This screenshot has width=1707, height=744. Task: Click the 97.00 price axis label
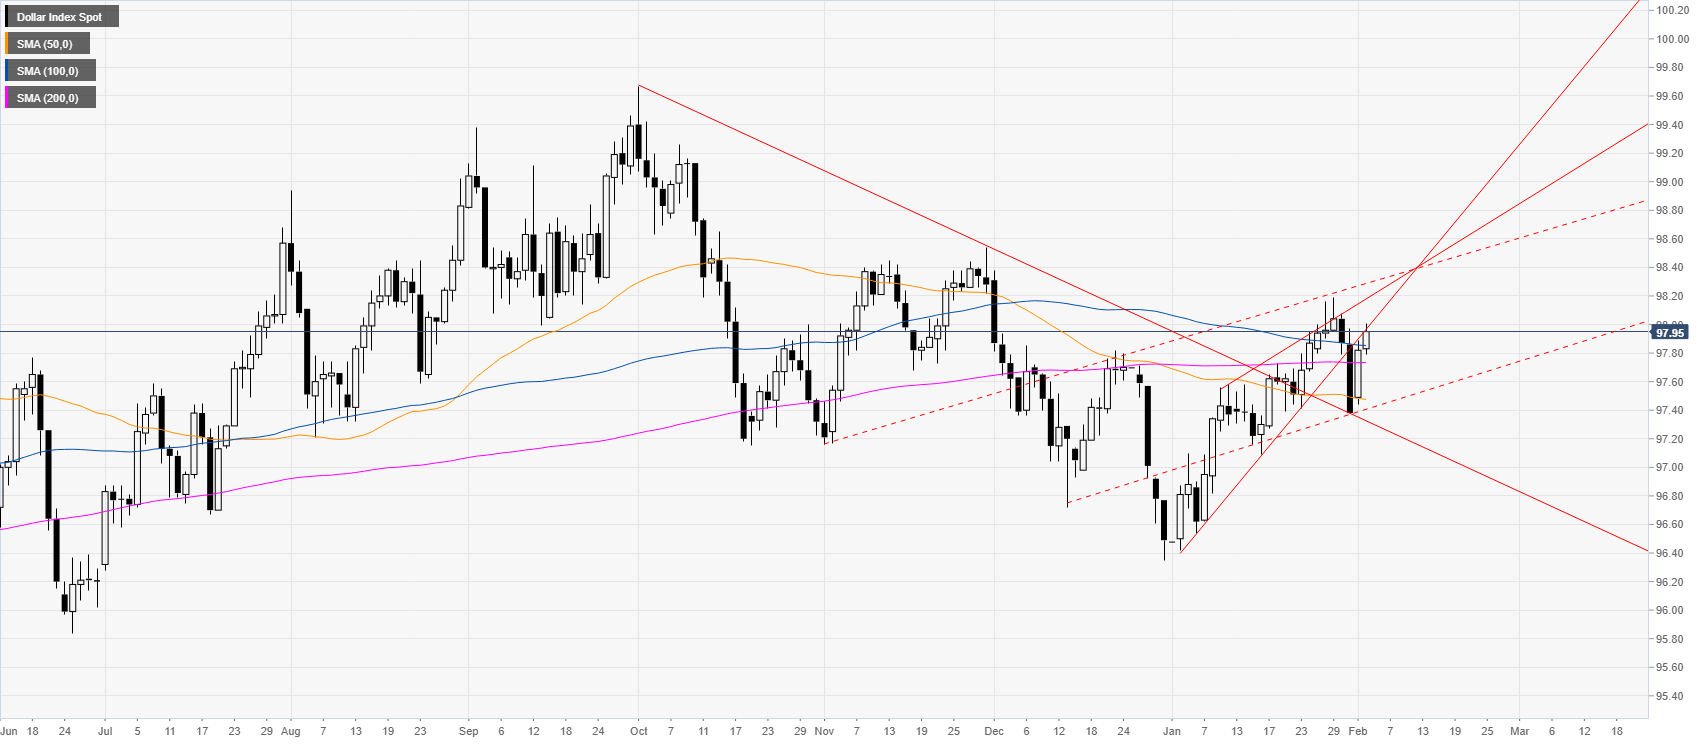coord(1669,467)
